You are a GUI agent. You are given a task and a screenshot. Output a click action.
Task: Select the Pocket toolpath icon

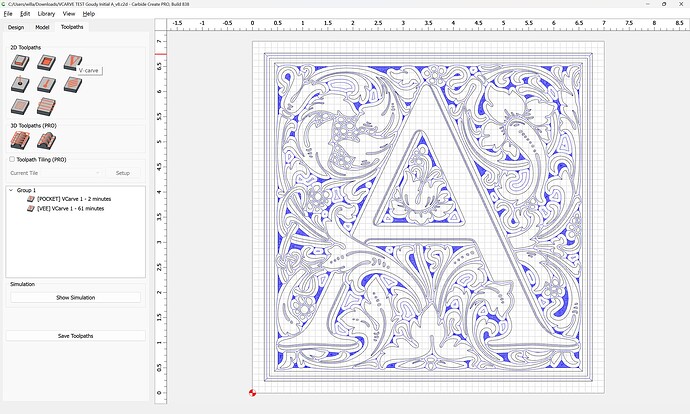click(x=45, y=63)
